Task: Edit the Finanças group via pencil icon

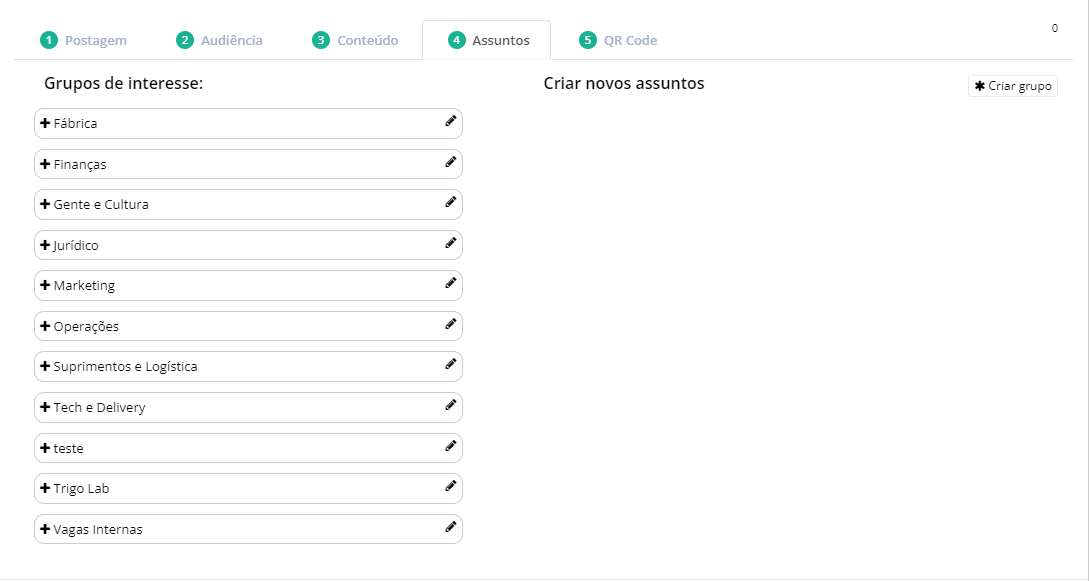Action: [450, 162]
